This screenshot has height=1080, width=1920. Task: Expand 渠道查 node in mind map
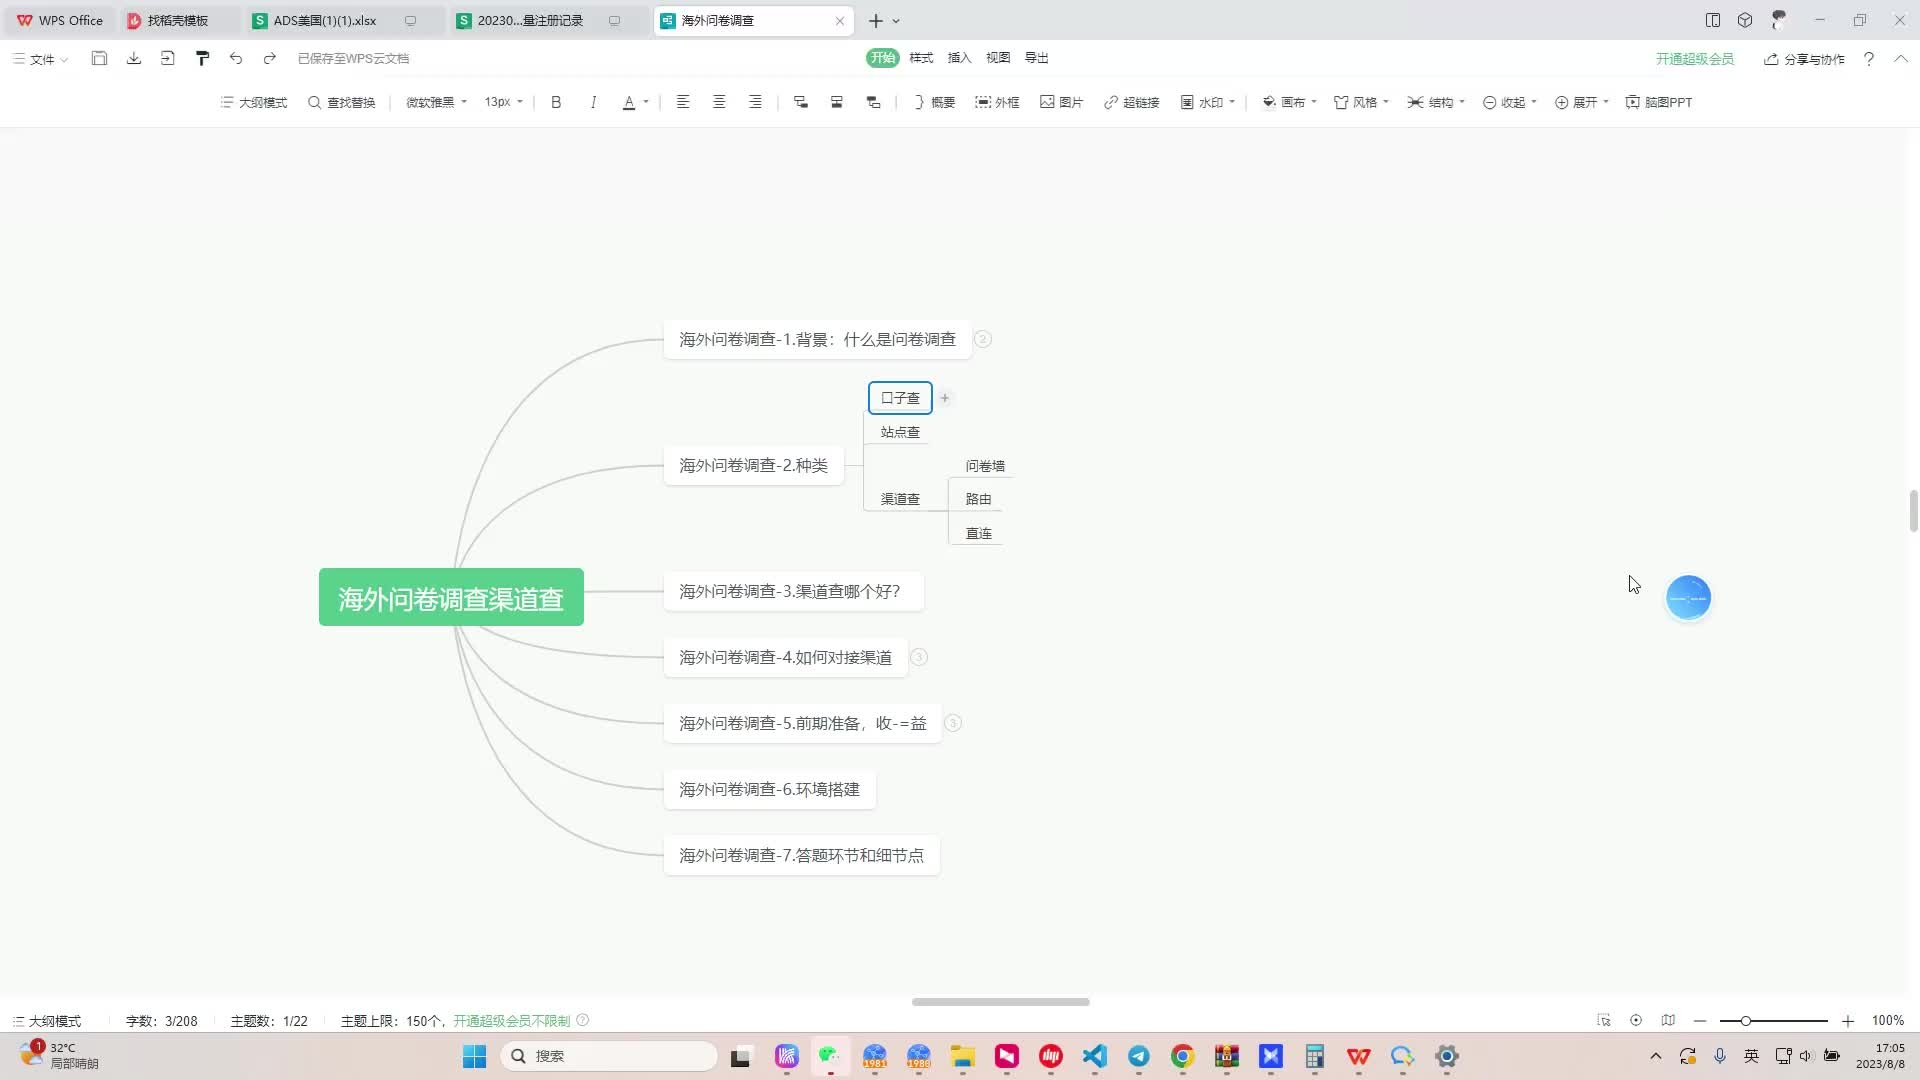pyautogui.click(x=901, y=498)
